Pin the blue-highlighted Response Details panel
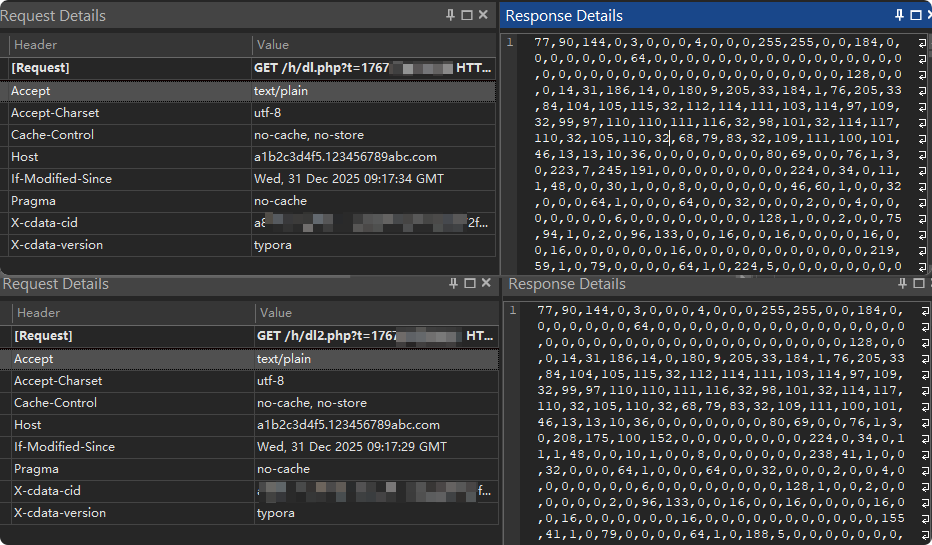This screenshot has width=932, height=545. pyautogui.click(x=899, y=15)
